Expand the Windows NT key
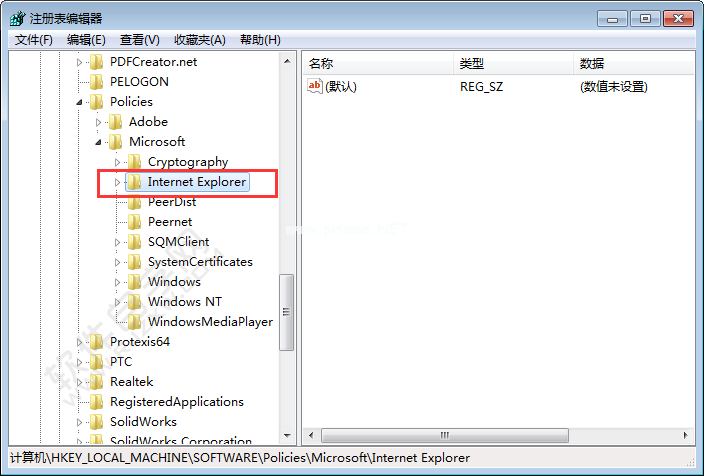This screenshot has width=704, height=476. point(117,302)
